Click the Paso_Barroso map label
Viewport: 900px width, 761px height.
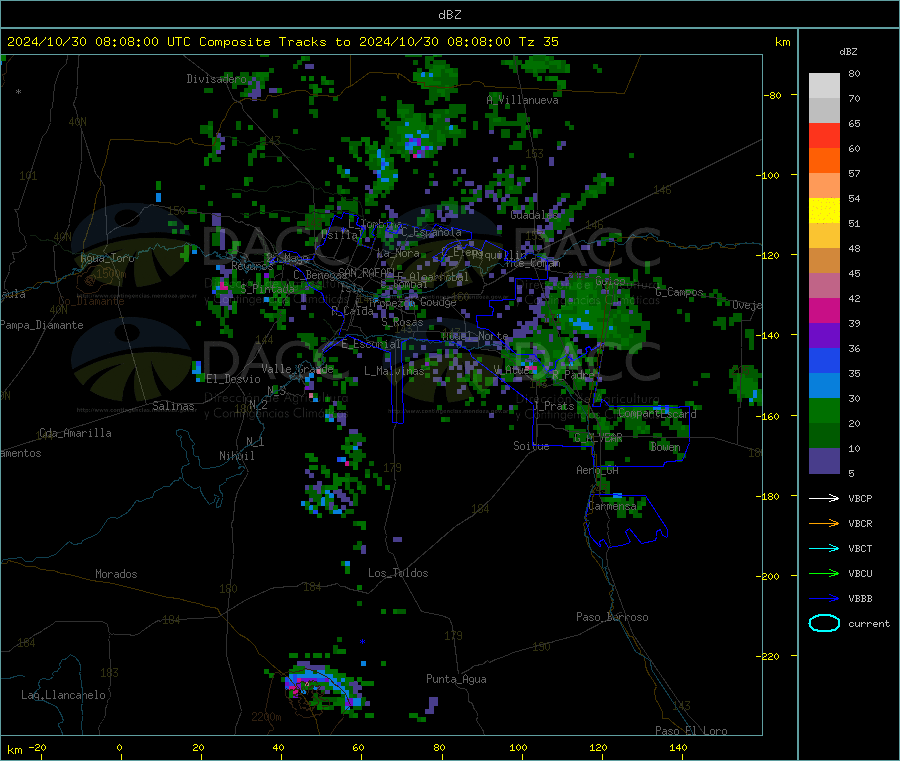(612, 618)
